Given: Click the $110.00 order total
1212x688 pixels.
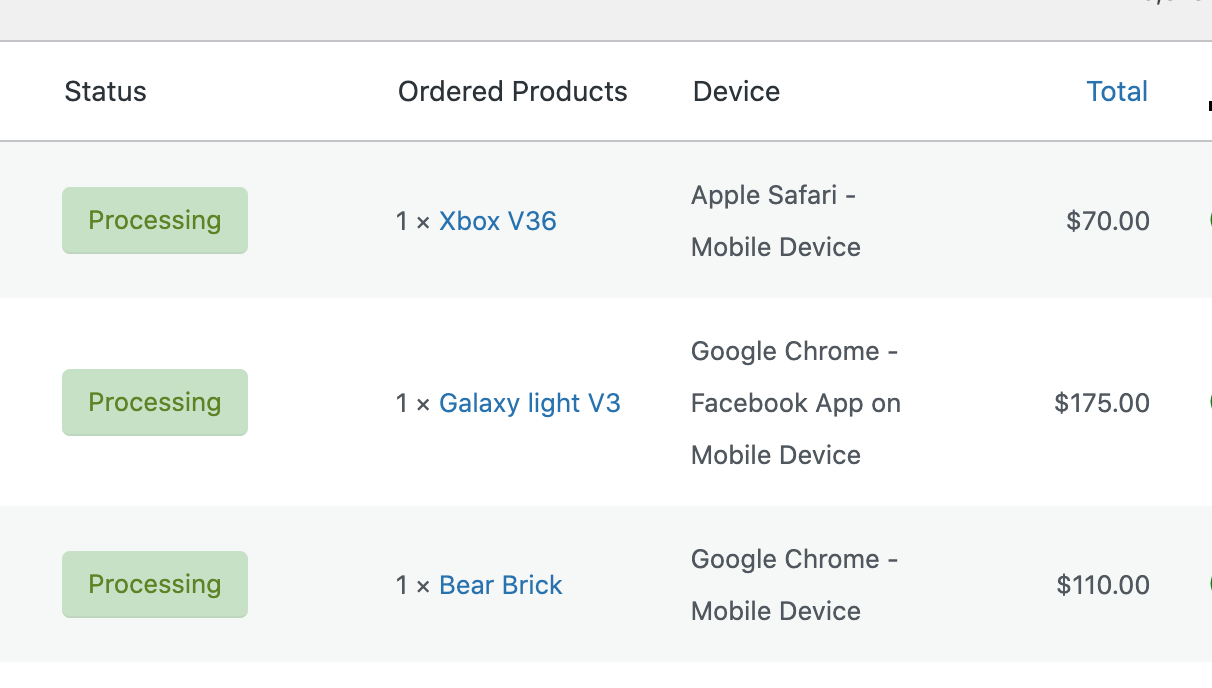Looking at the screenshot, I should (1103, 585).
